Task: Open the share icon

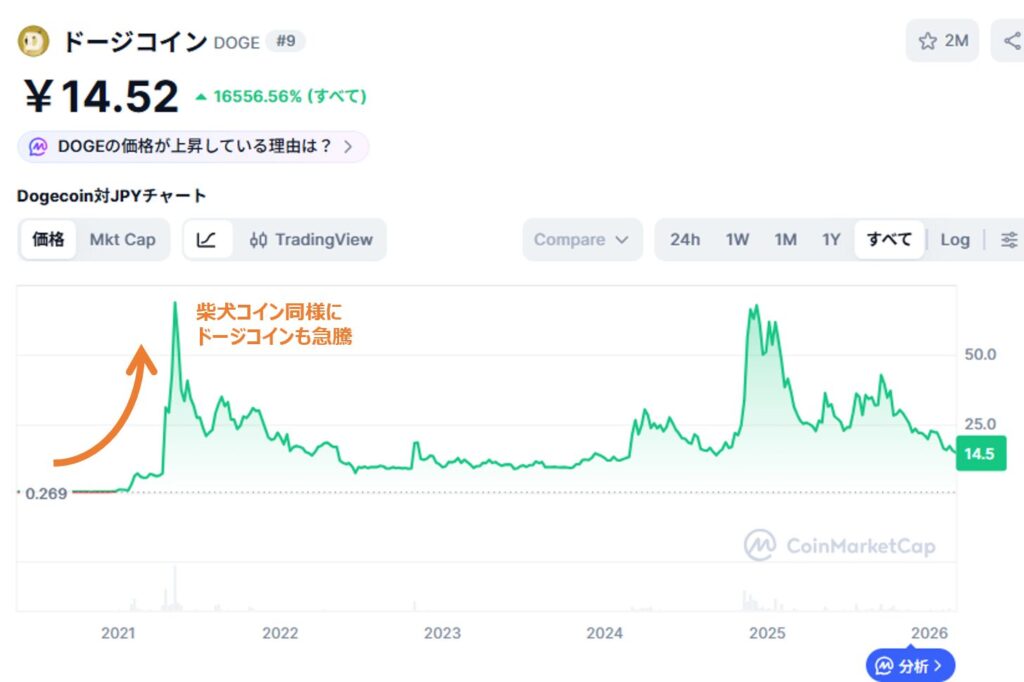Action: pyautogui.click(x=1010, y=41)
